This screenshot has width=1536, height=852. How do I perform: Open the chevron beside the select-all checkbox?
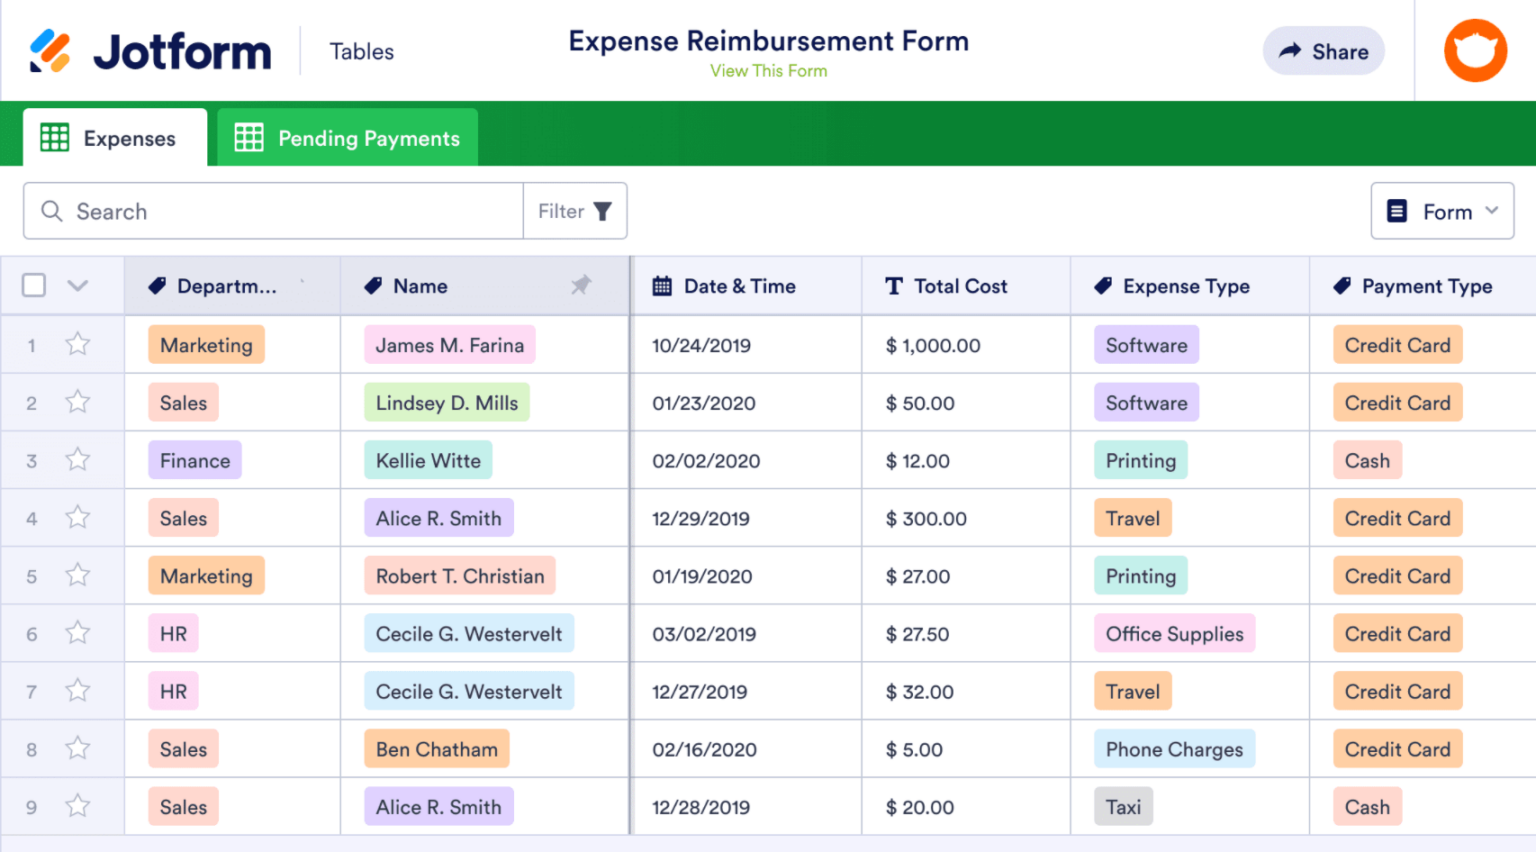coord(77,284)
